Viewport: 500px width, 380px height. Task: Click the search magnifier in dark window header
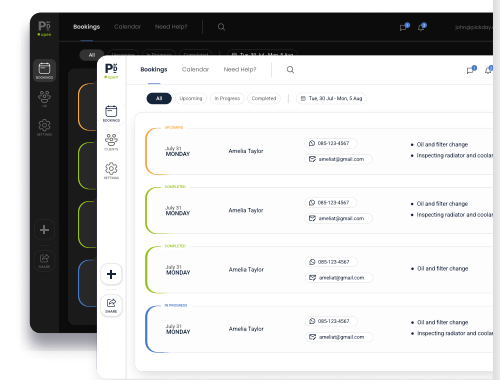221,27
